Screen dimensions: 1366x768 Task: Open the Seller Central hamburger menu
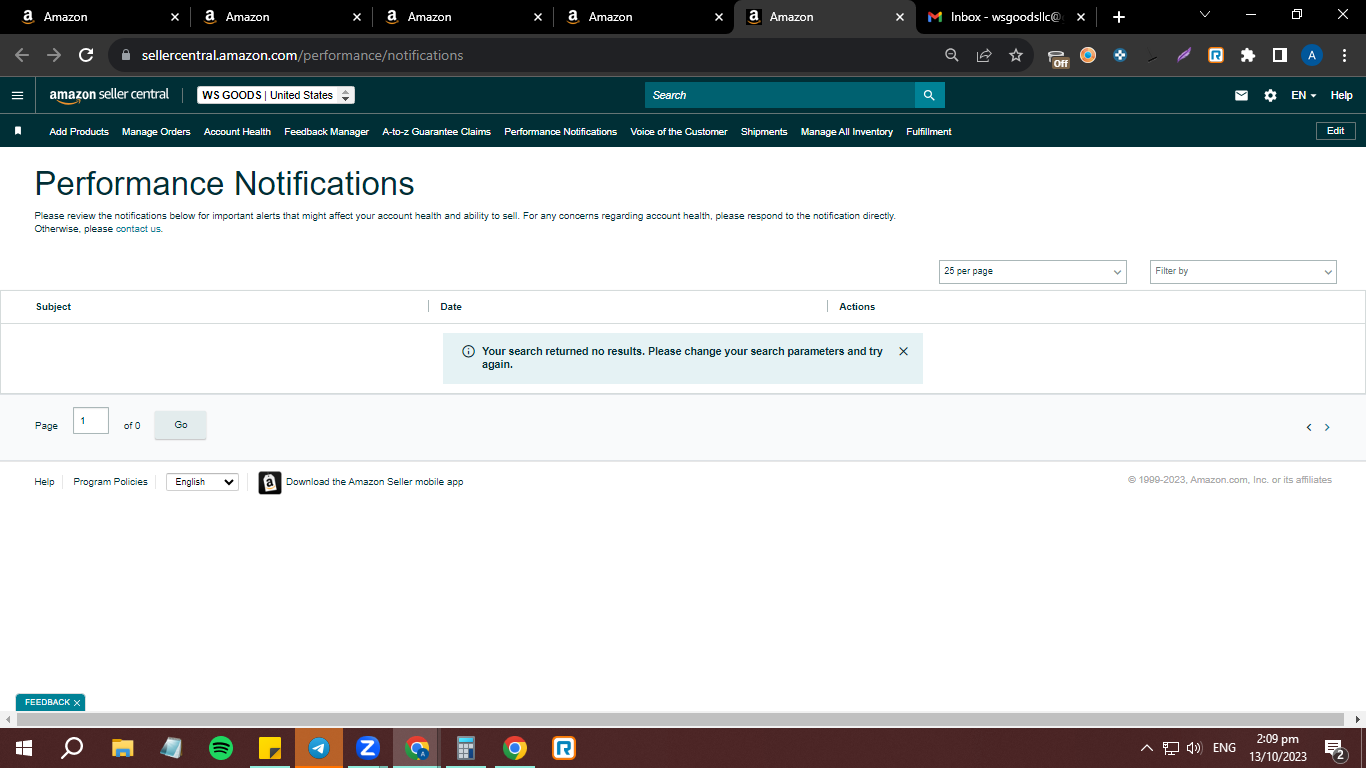(x=17, y=95)
